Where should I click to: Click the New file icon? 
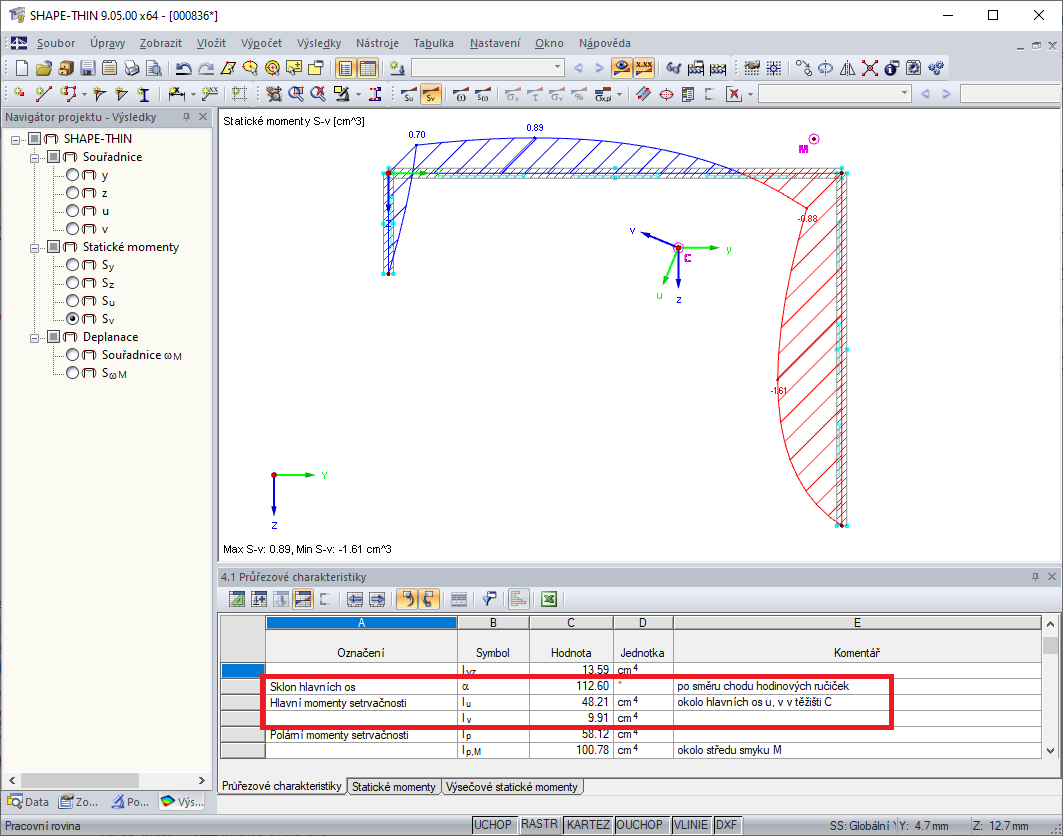pos(22,68)
